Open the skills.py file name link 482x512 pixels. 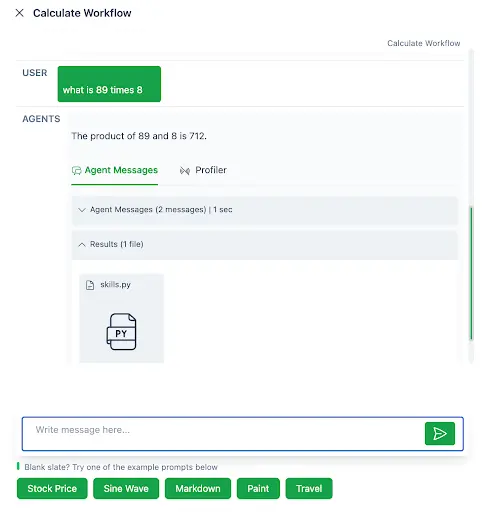115,285
